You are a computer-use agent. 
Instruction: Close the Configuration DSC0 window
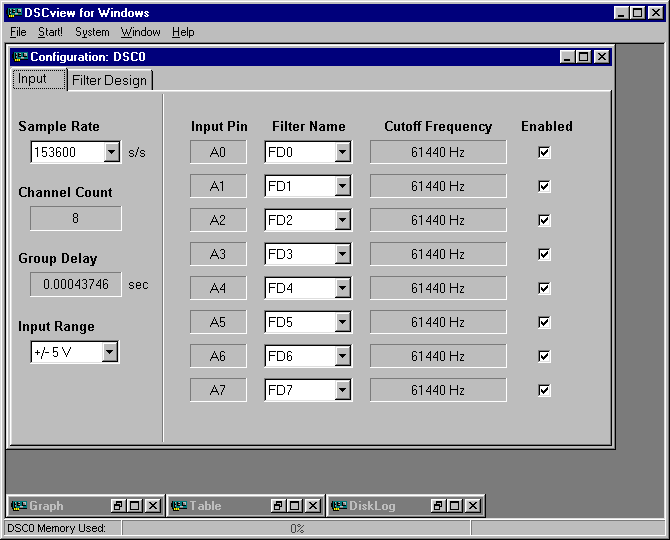602,57
